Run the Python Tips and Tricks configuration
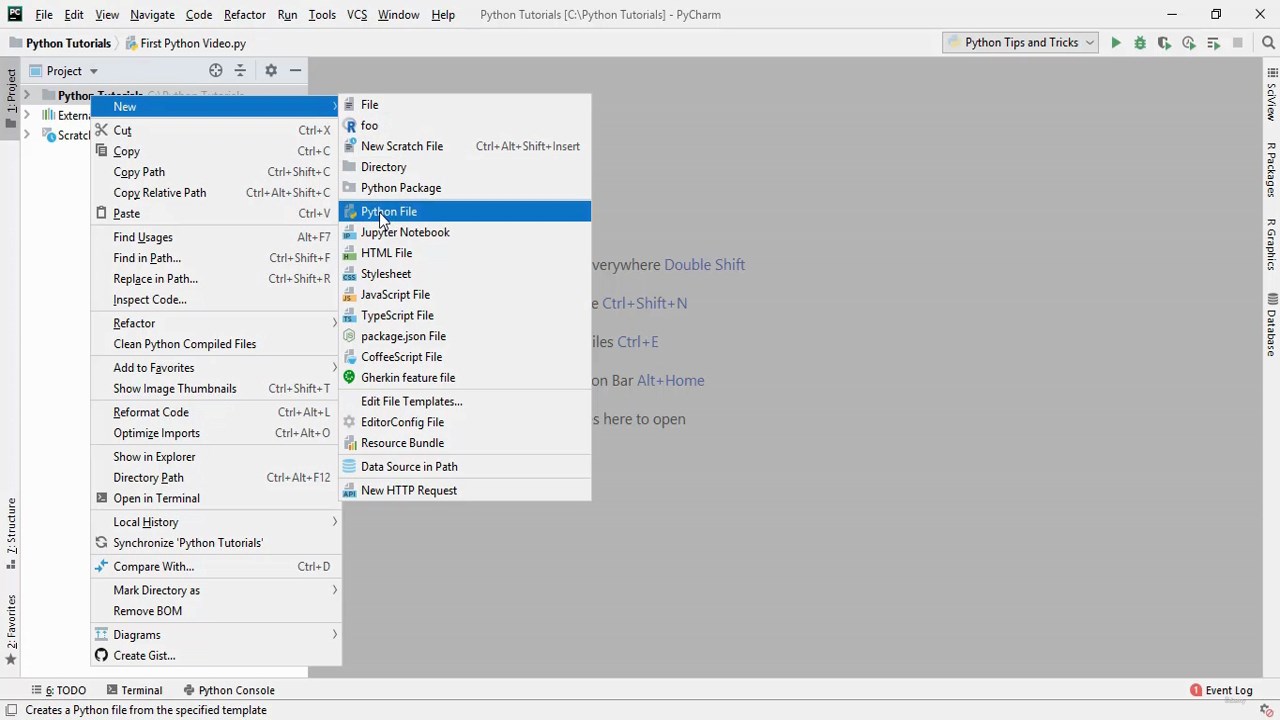The width and height of the screenshot is (1280, 720). point(1116,43)
